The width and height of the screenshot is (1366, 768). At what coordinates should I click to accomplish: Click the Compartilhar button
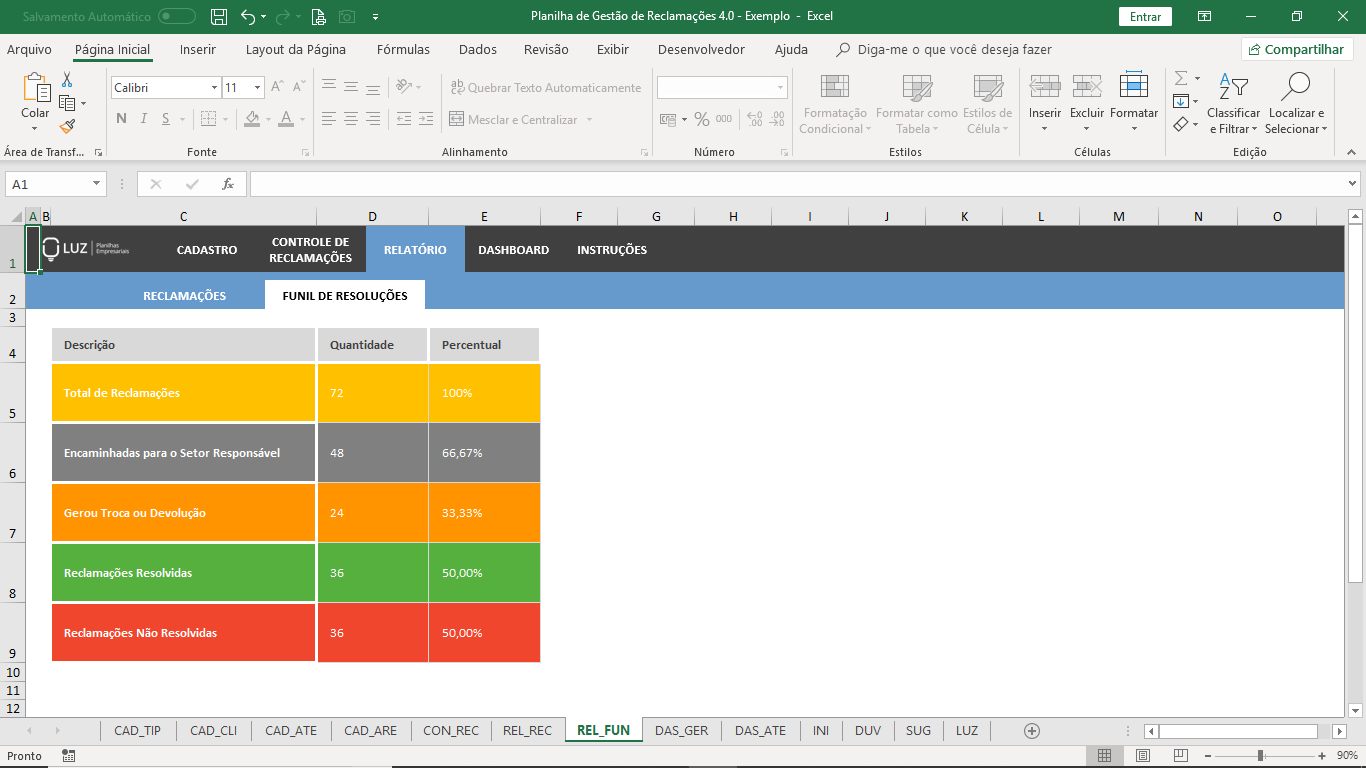pyautogui.click(x=1297, y=49)
